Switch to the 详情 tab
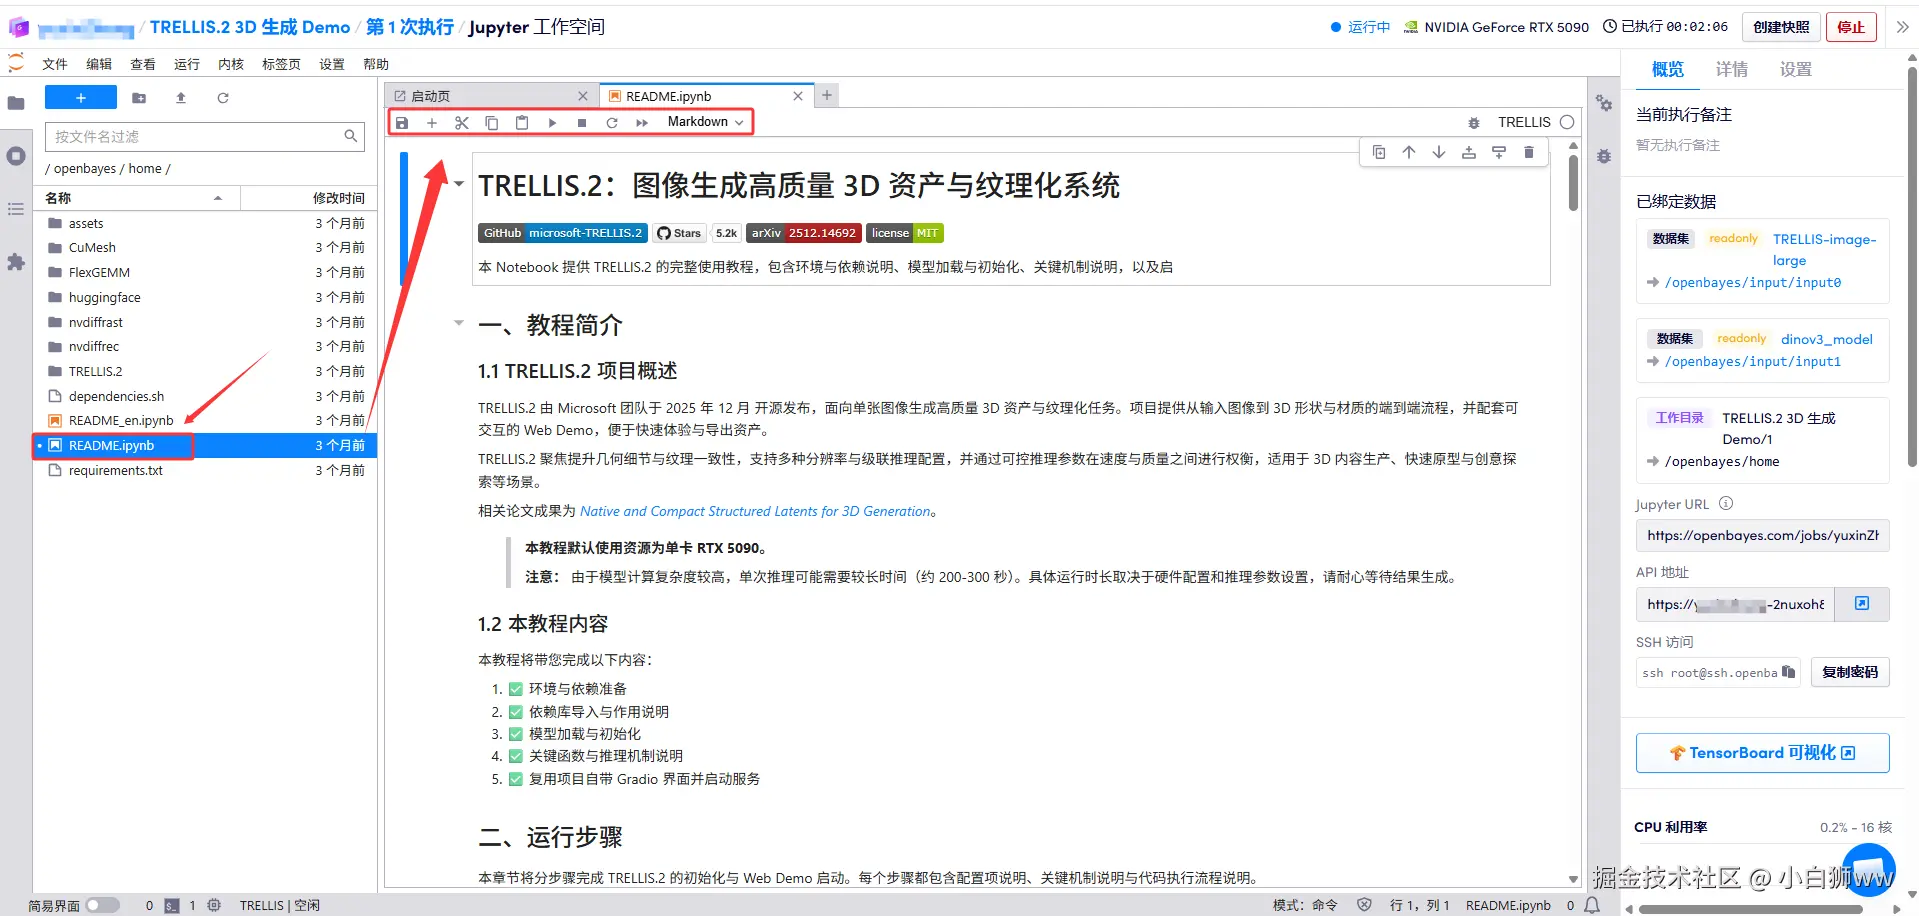Screen dimensions: 1919x916 [1732, 69]
